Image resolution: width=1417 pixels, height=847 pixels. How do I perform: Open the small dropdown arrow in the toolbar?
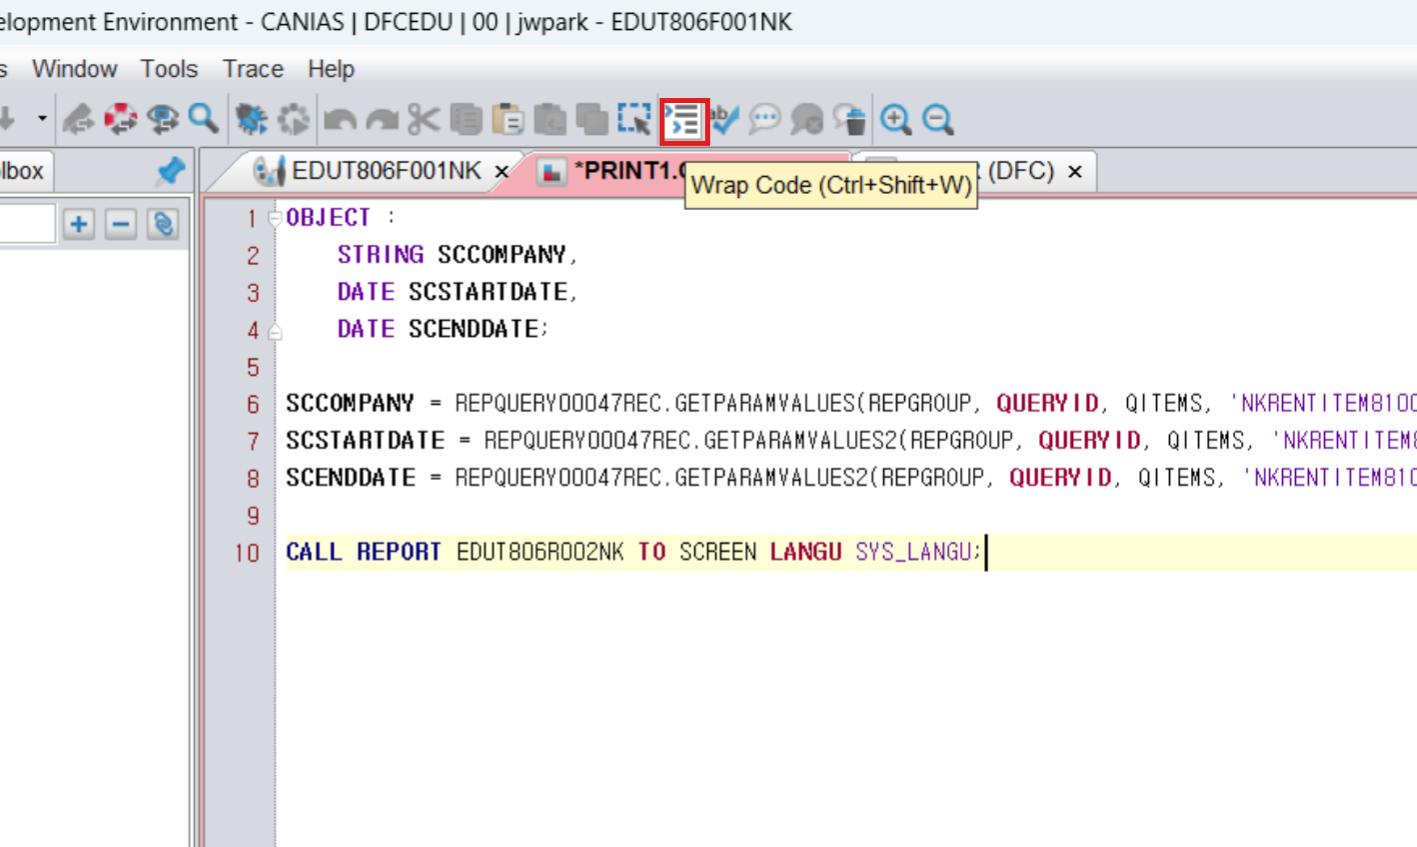42,119
